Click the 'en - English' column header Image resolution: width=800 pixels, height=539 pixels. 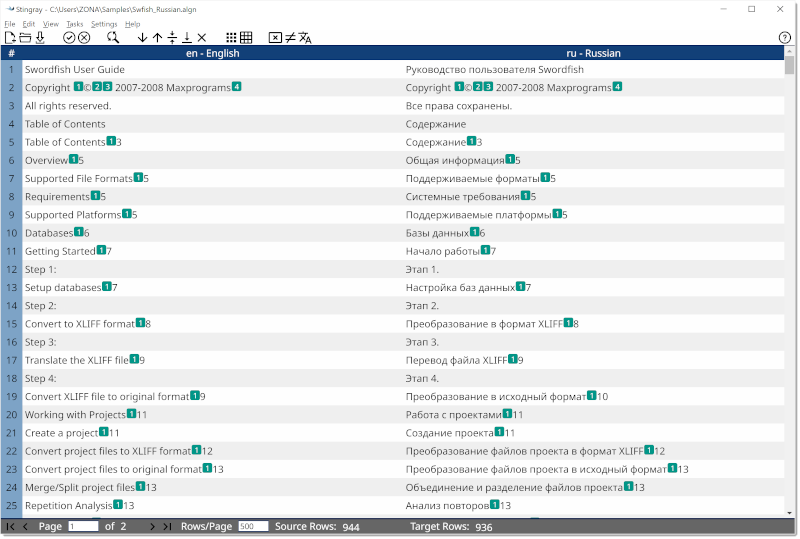coord(212,53)
